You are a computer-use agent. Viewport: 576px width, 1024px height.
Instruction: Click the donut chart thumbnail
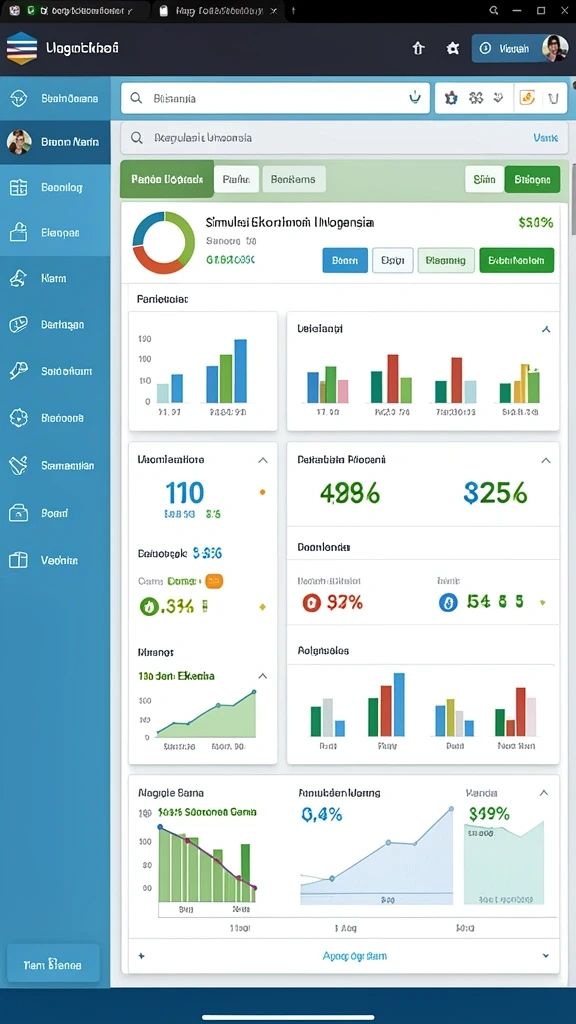pyautogui.click(x=164, y=242)
